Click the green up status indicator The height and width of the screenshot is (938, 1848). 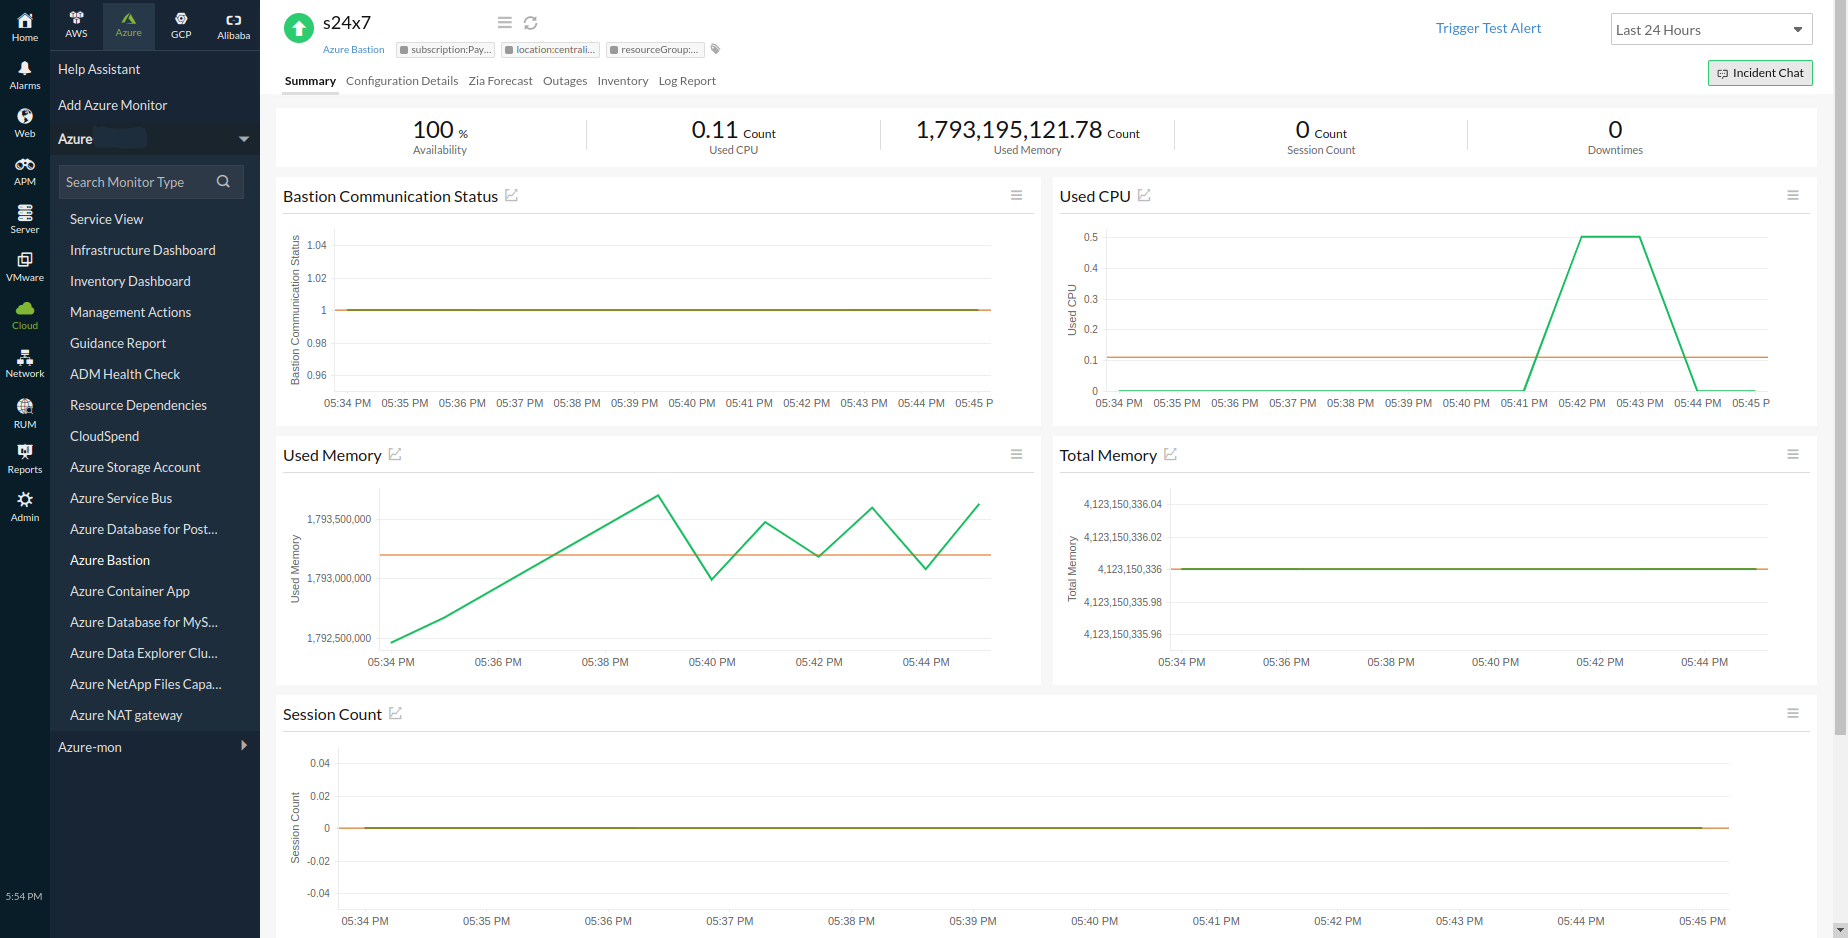pyautogui.click(x=299, y=28)
